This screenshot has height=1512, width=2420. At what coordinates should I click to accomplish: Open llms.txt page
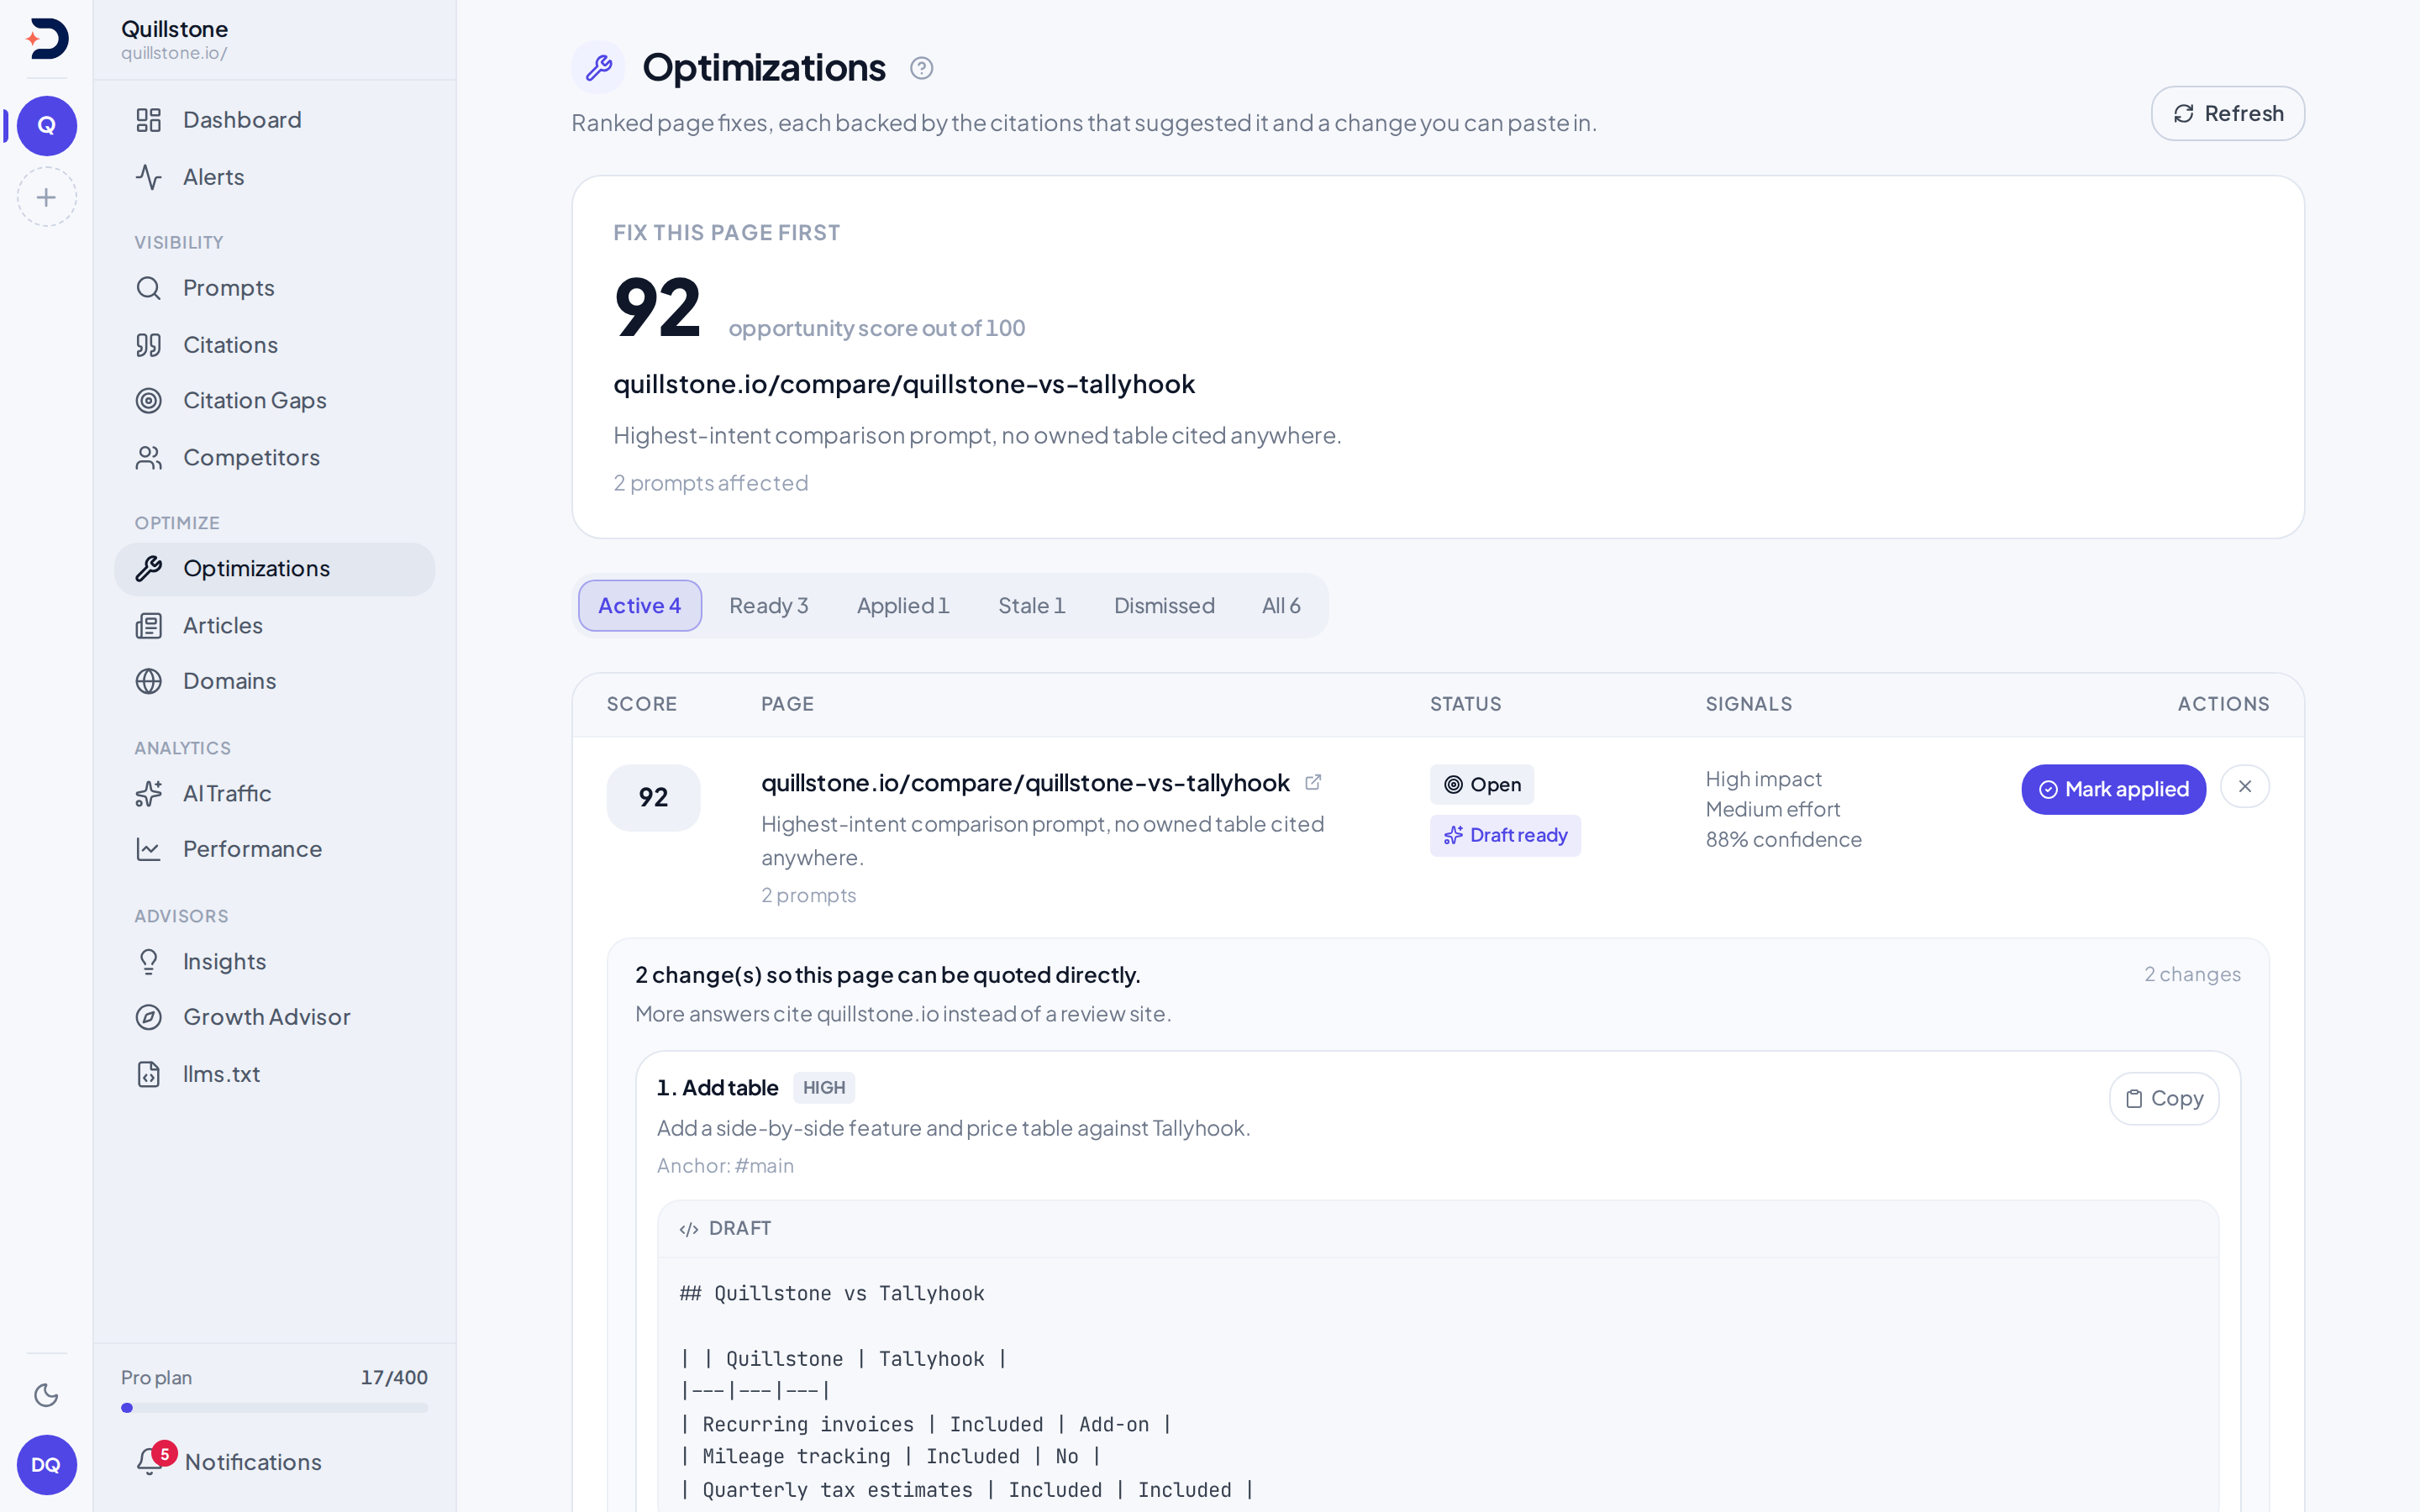tap(274, 1074)
